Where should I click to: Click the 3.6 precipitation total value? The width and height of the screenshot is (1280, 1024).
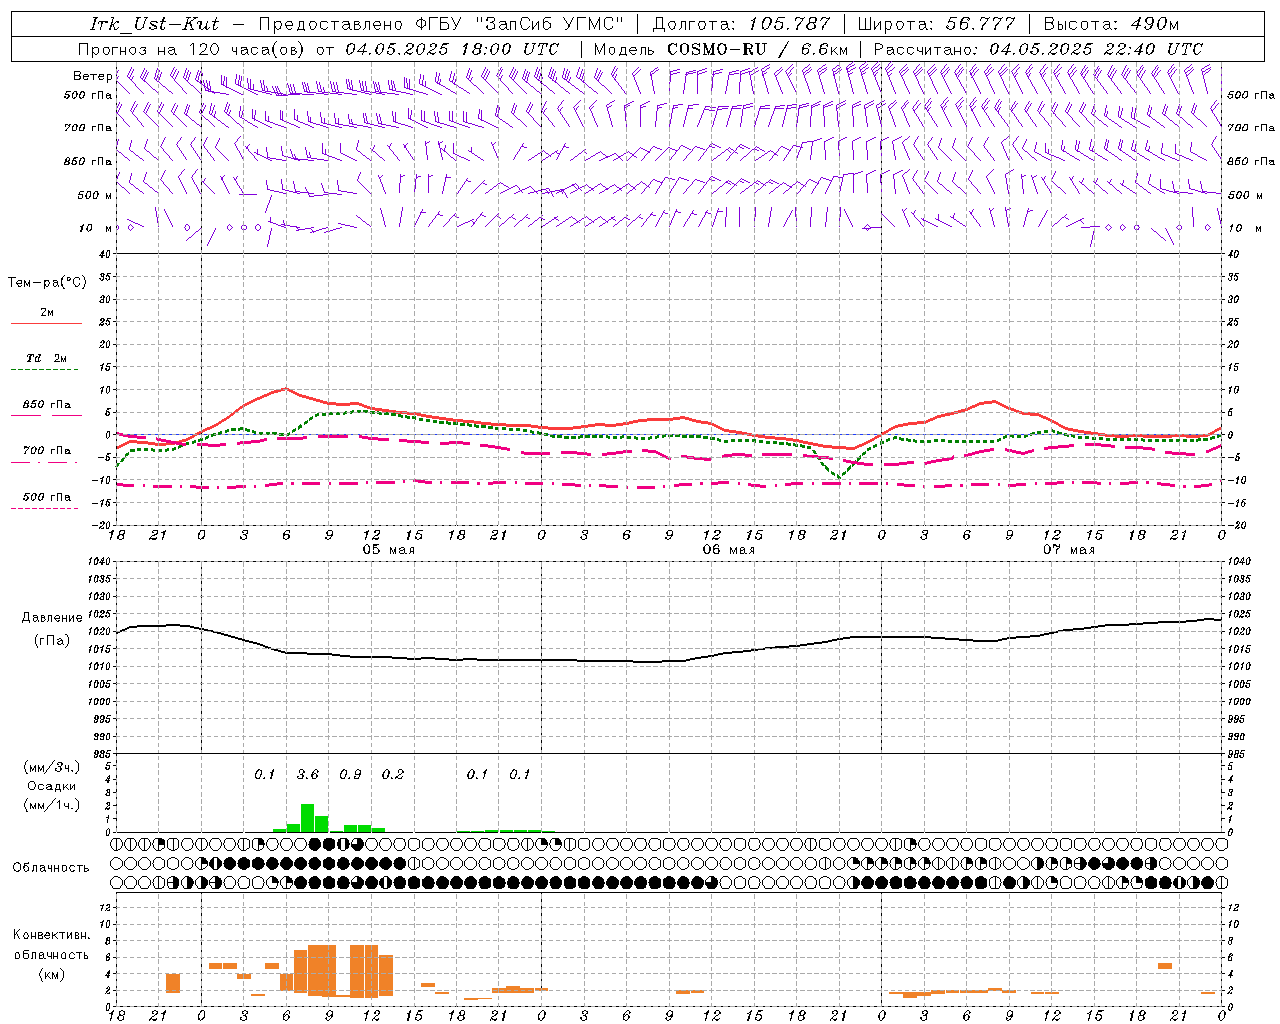click(308, 774)
